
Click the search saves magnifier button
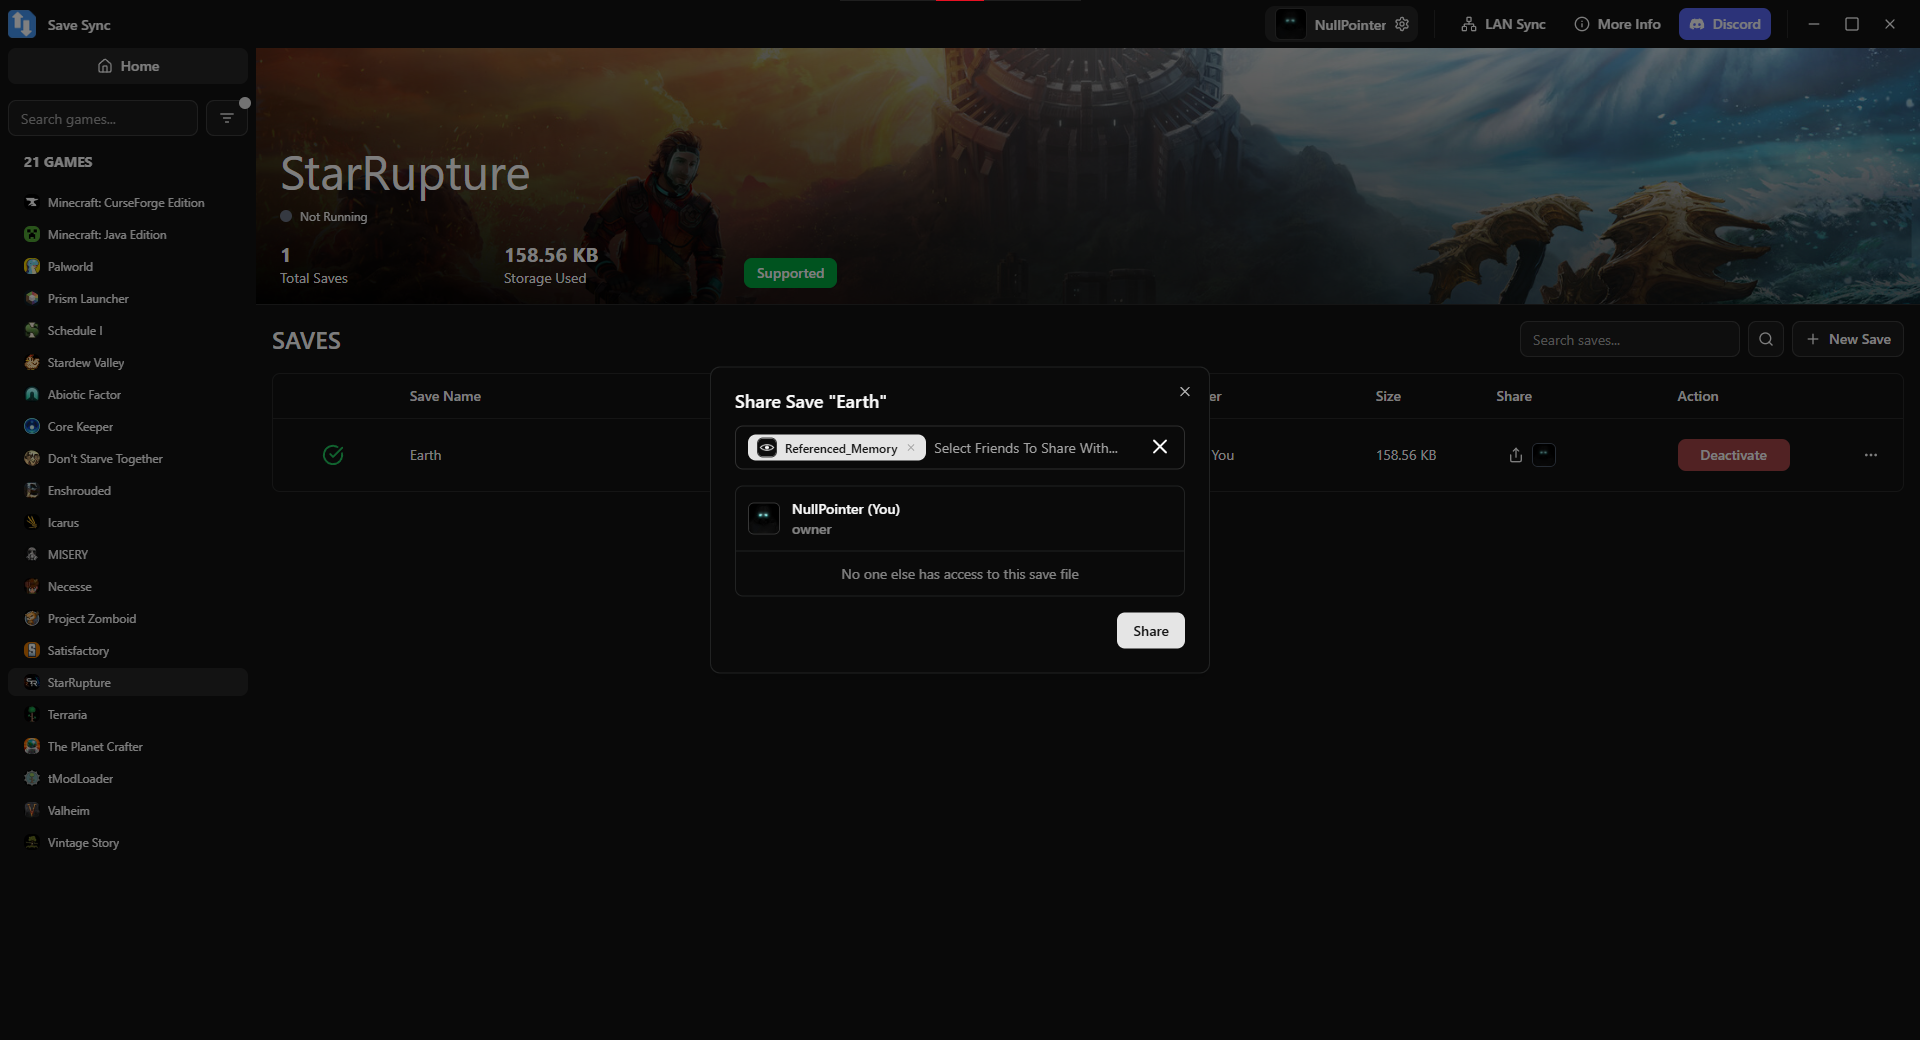(1766, 340)
